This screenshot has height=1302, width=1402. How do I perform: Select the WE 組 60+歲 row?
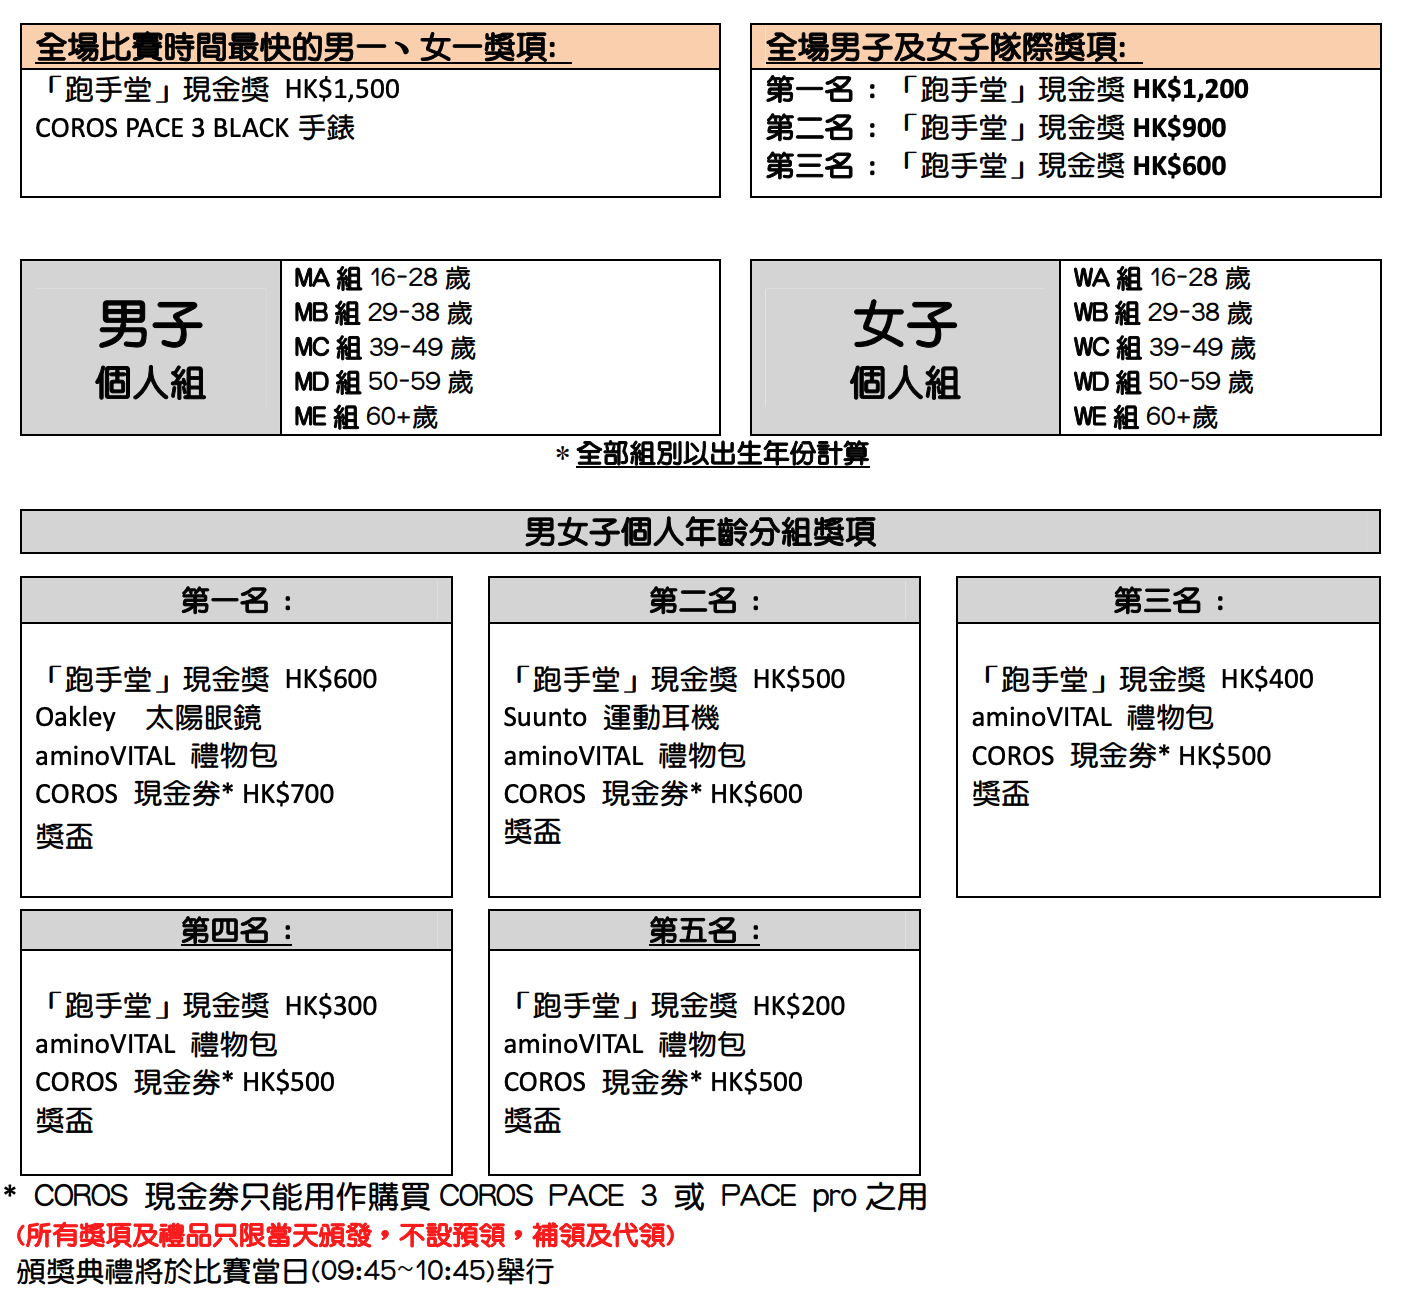tap(1146, 417)
